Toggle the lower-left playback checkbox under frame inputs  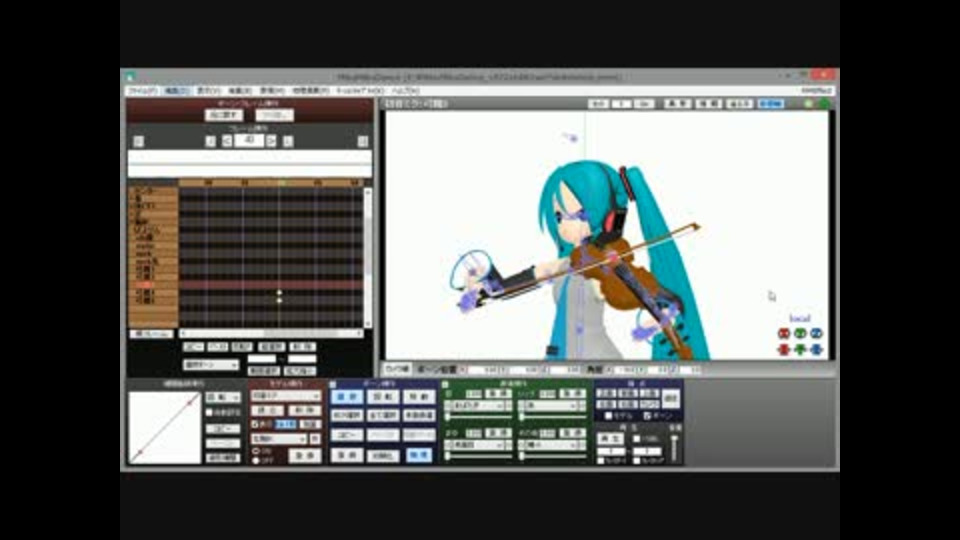coord(601,460)
